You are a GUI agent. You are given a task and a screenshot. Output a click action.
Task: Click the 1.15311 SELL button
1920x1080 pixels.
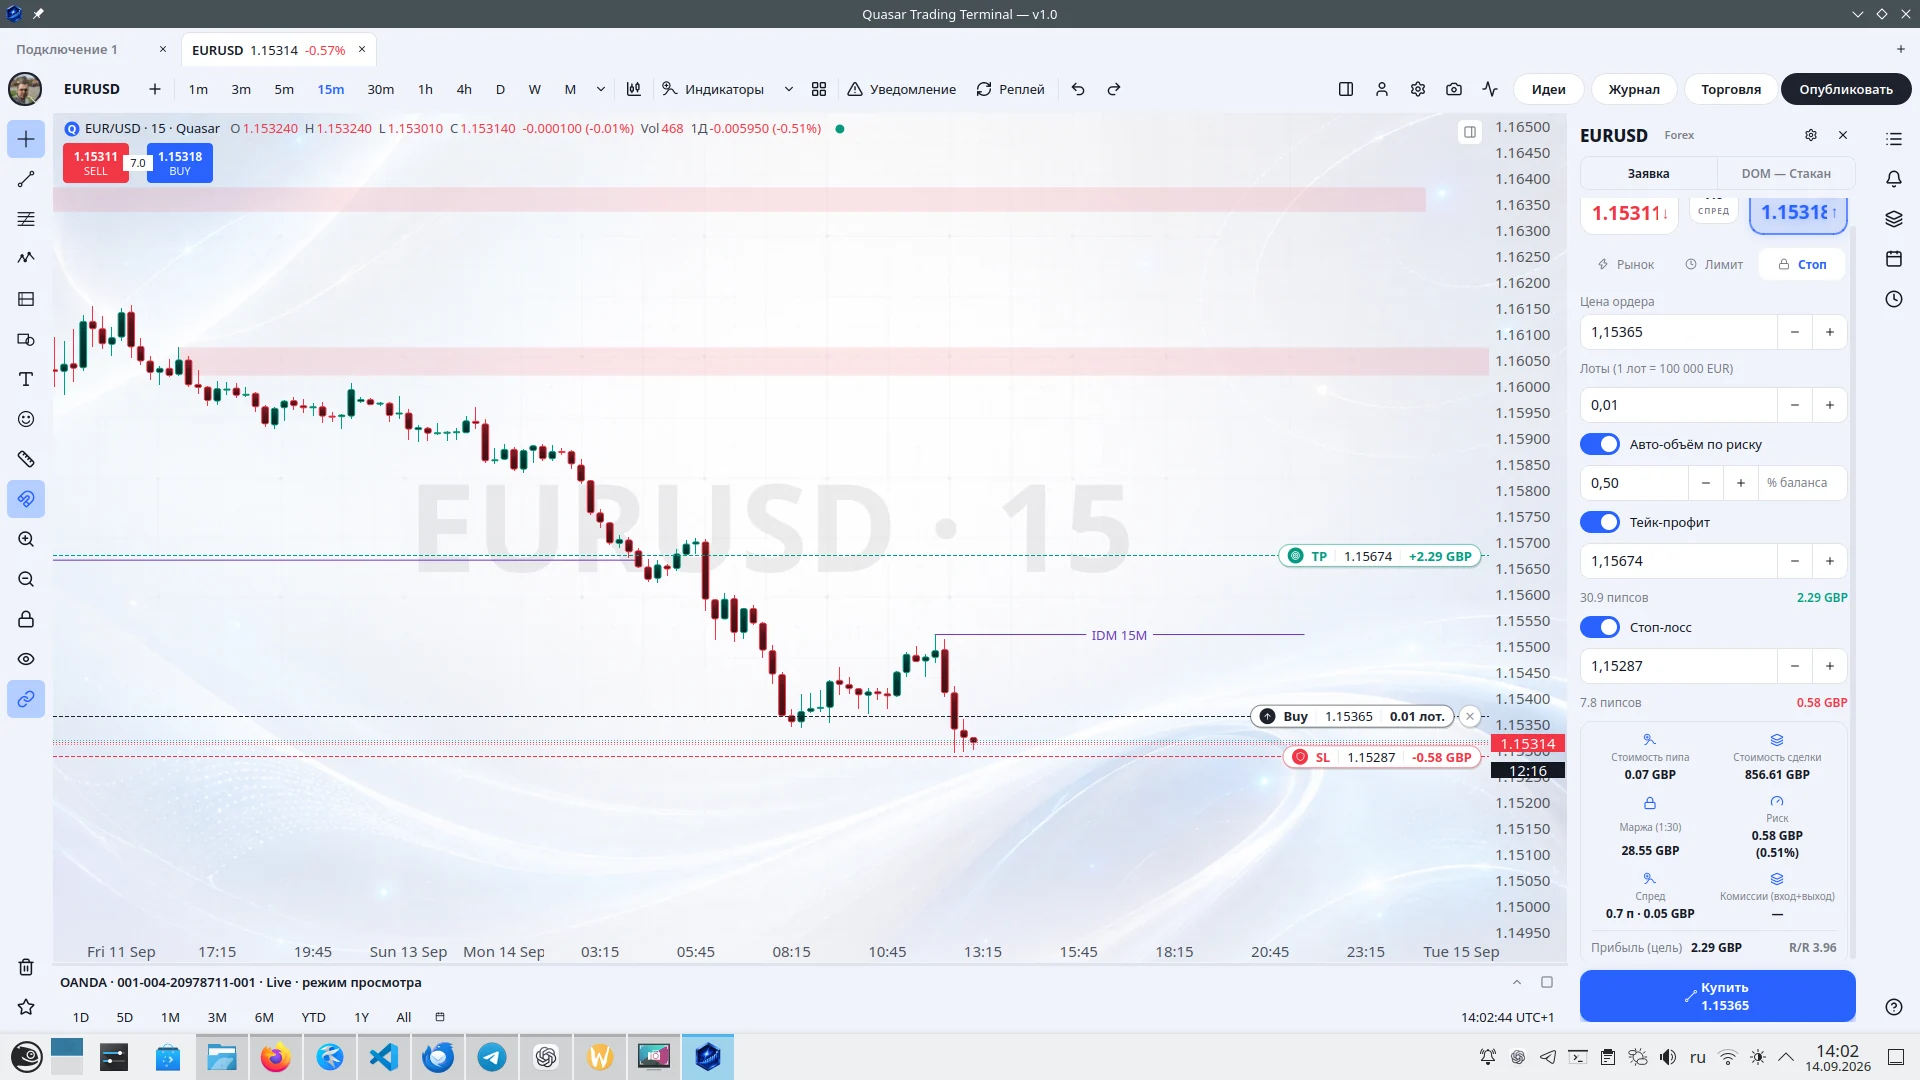click(x=95, y=163)
